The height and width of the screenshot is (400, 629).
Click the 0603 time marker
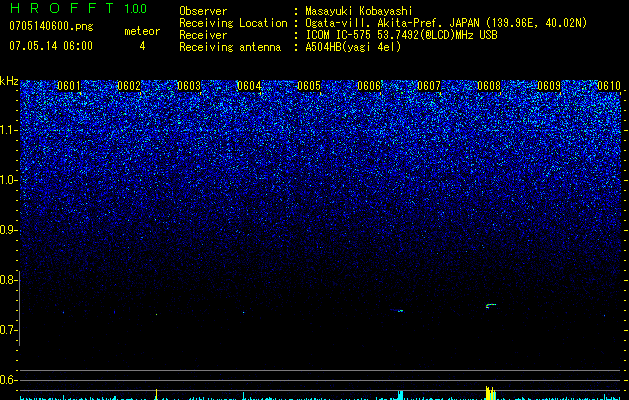189,86
